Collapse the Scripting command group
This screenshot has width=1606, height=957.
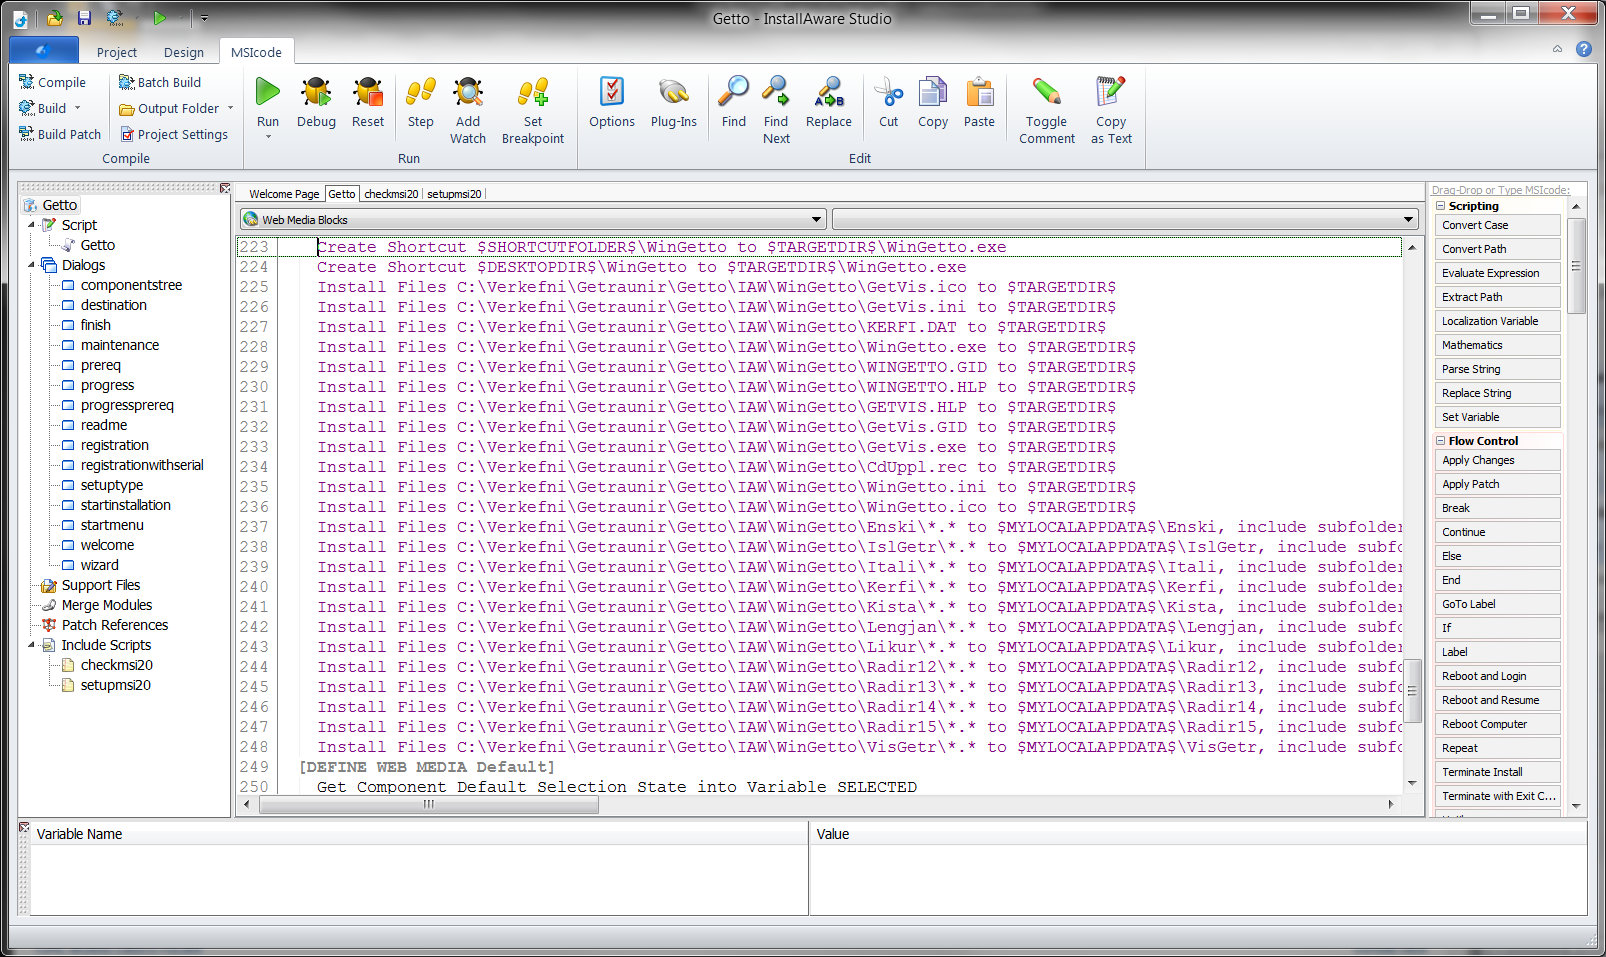pyautogui.click(x=1441, y=206)
